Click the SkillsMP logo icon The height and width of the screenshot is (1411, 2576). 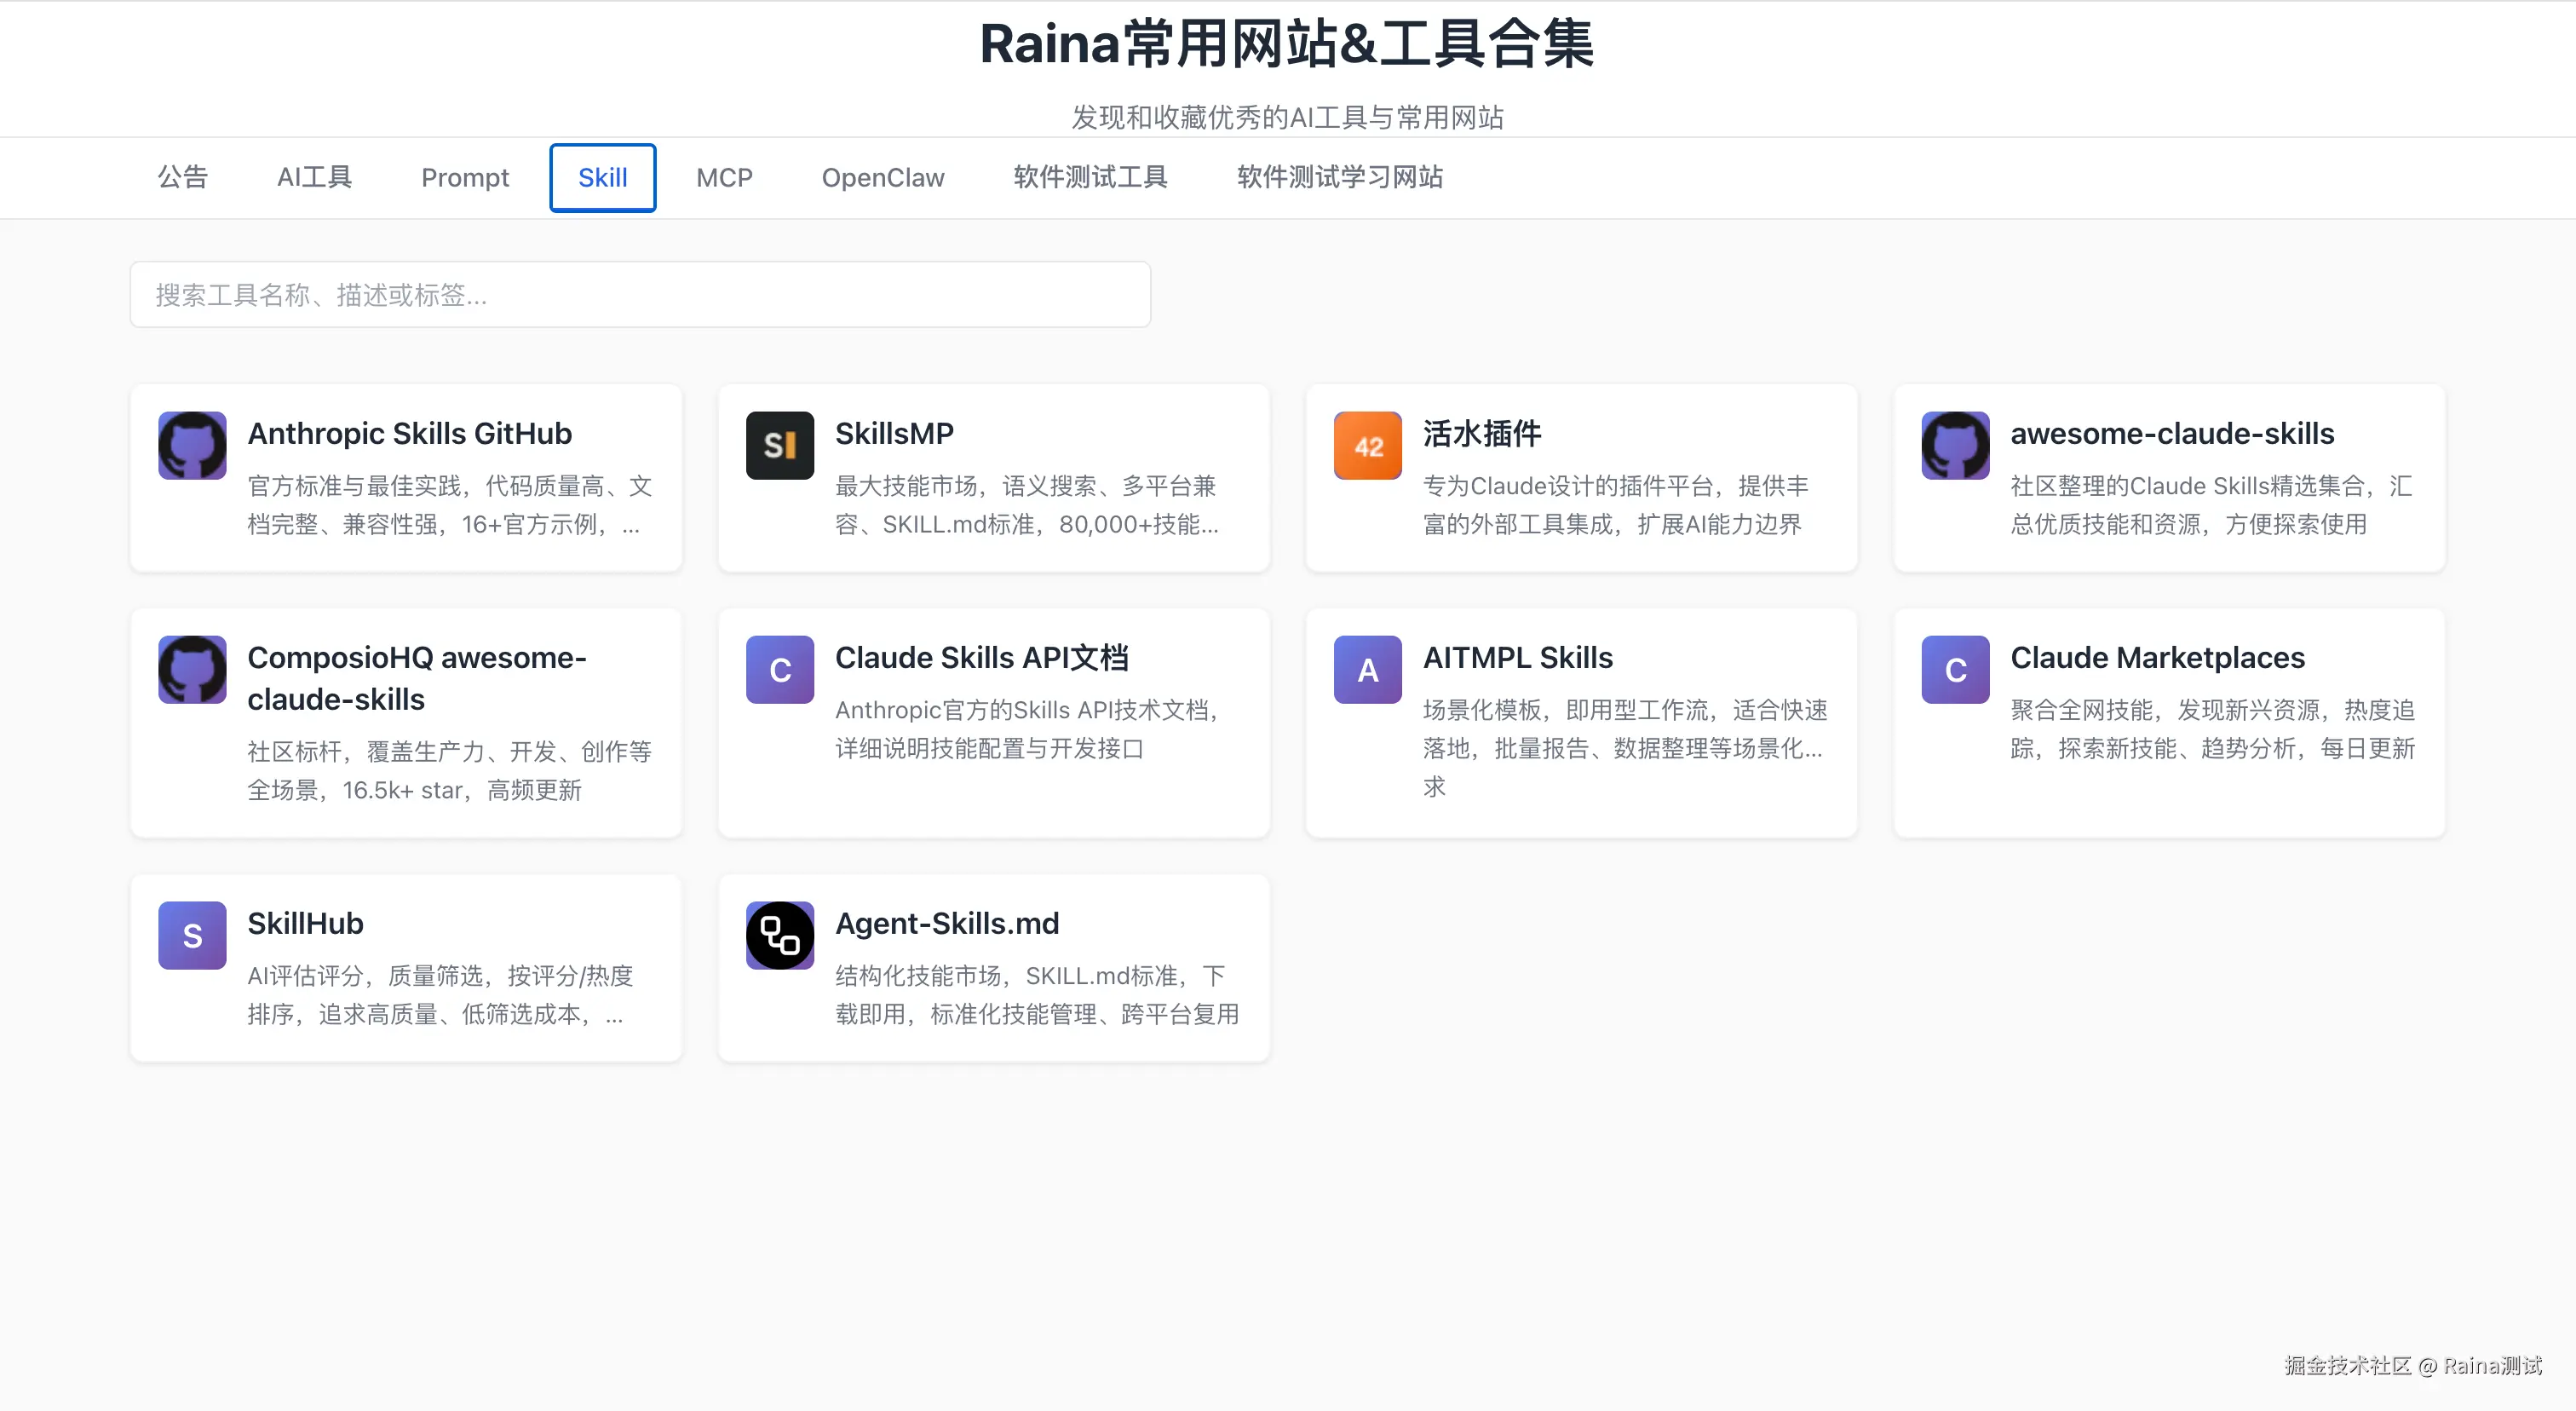point(779,445)
